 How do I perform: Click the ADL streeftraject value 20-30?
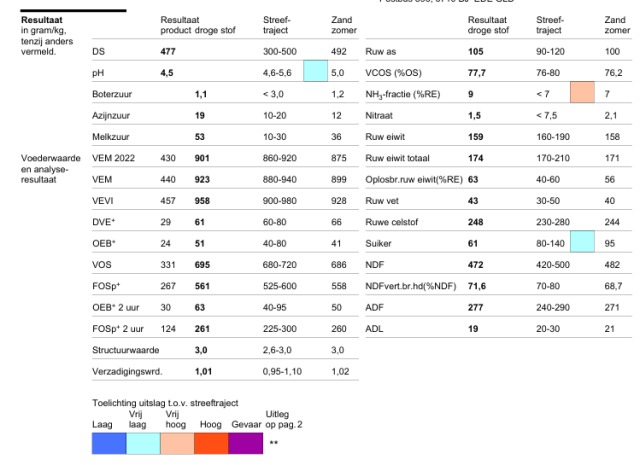point(548,329)
